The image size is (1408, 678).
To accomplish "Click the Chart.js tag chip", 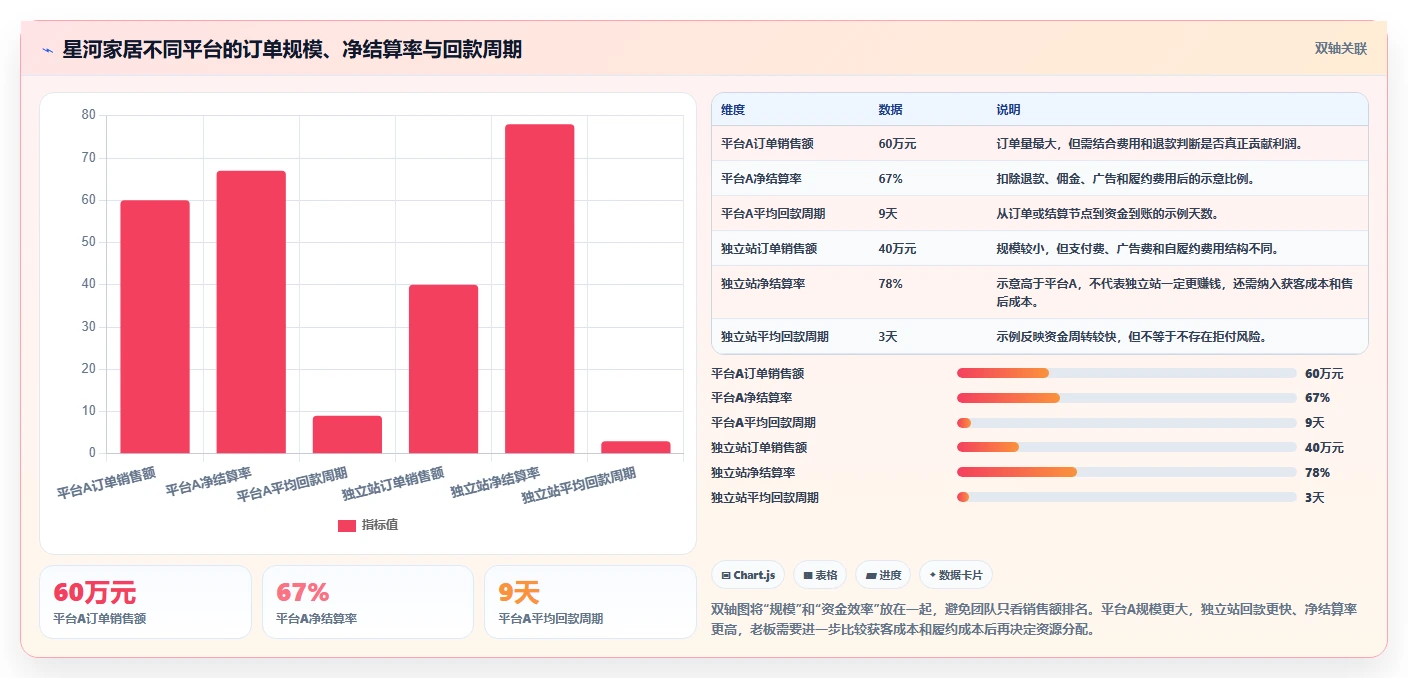I will click(x=748, y=575).
